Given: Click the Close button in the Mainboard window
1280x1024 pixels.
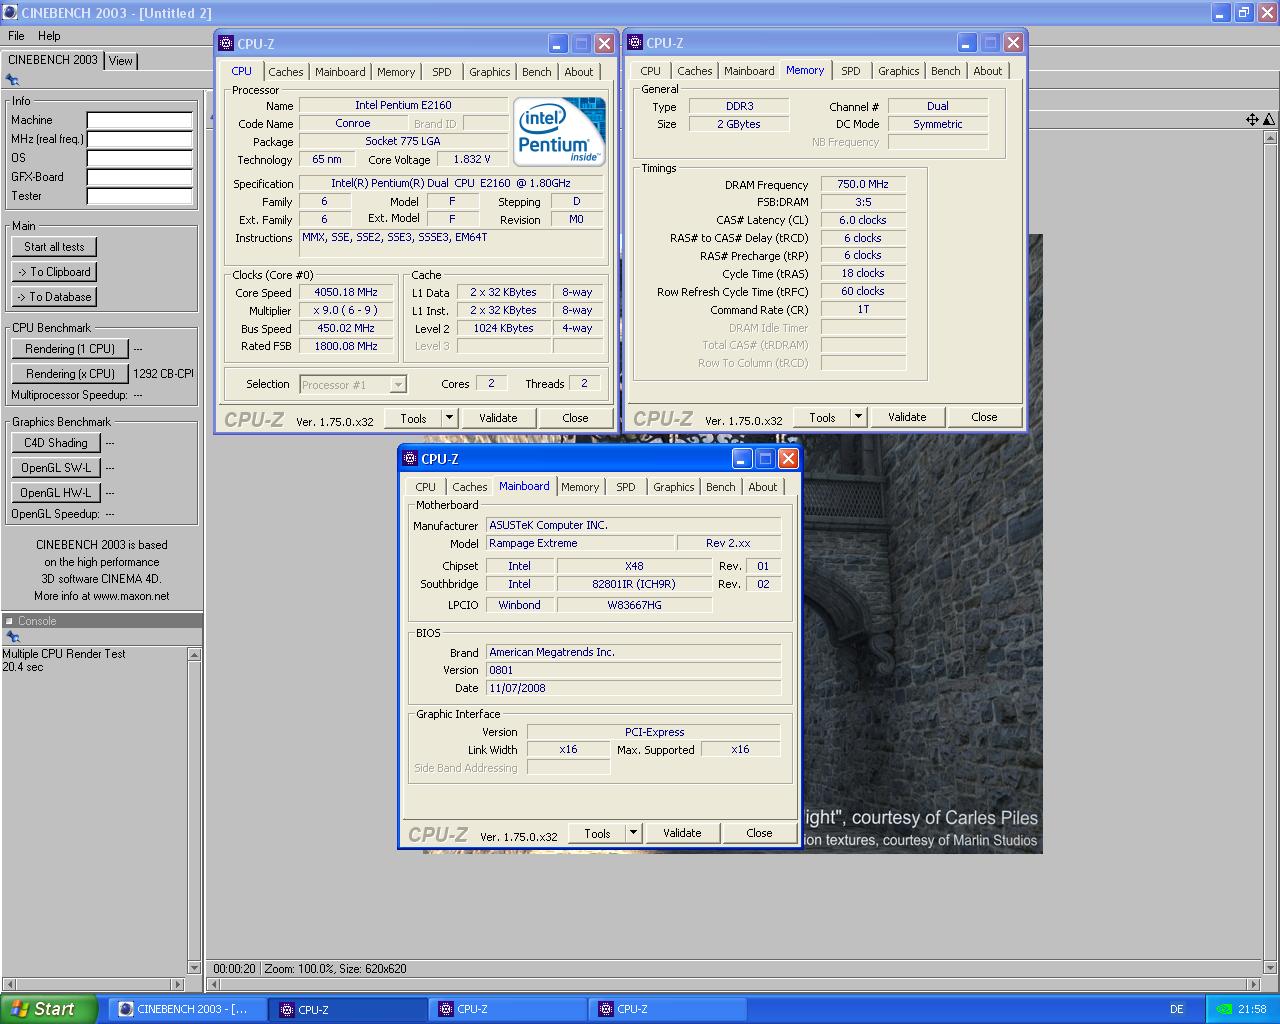Looking at the screenshot, I should click(x=759, y=833).
